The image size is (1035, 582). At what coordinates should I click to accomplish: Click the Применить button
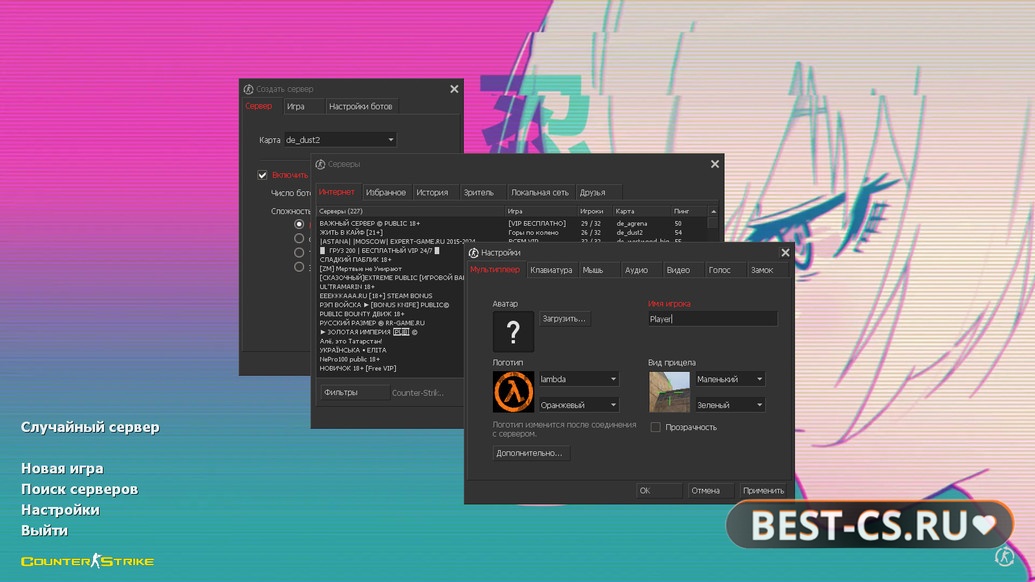click(763, 490)
